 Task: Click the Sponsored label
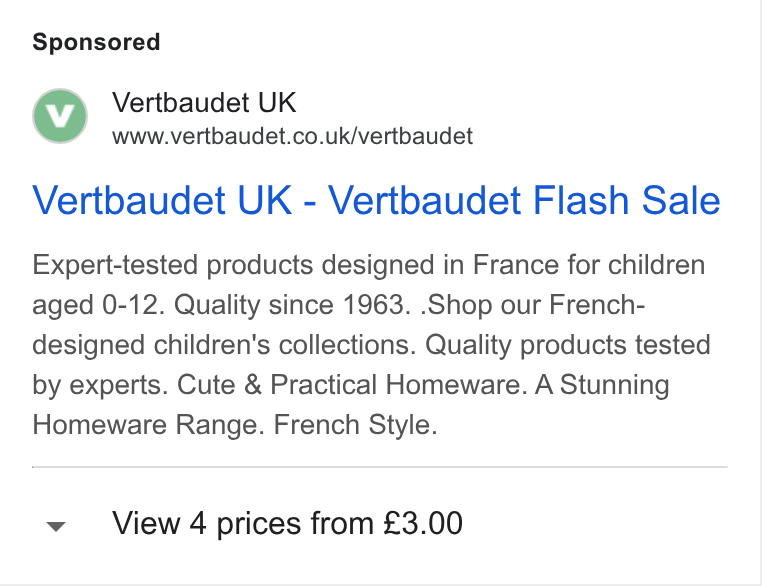pos(96,42)
